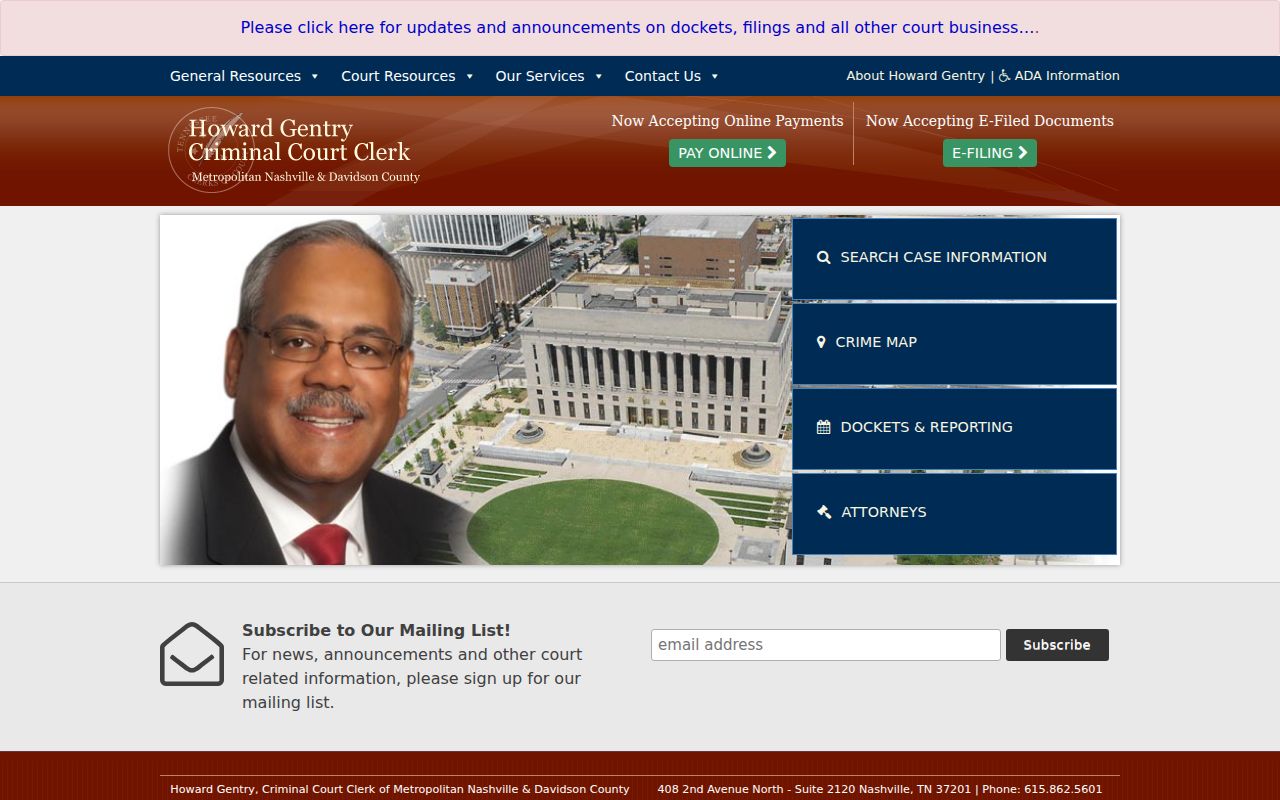
Task: Open the ATTORNEYS tile
Action: [954, 513]
